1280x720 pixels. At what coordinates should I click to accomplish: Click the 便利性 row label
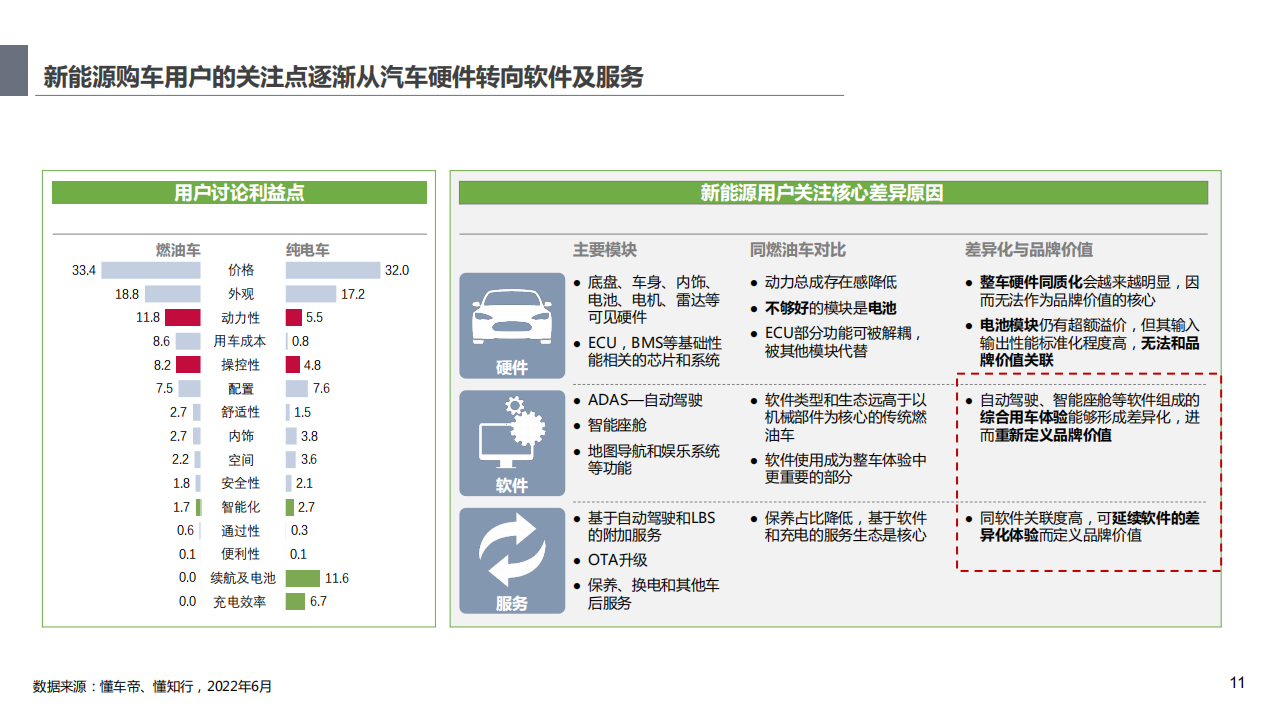(241, 554)
